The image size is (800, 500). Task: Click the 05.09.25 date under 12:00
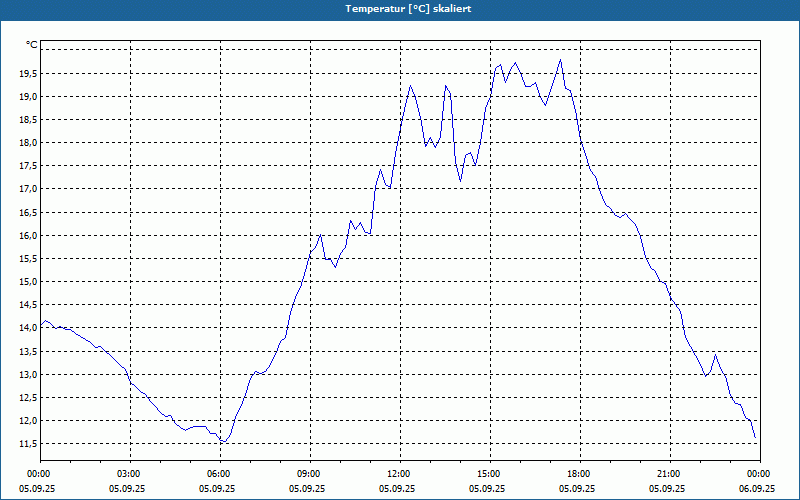point(397,488)
